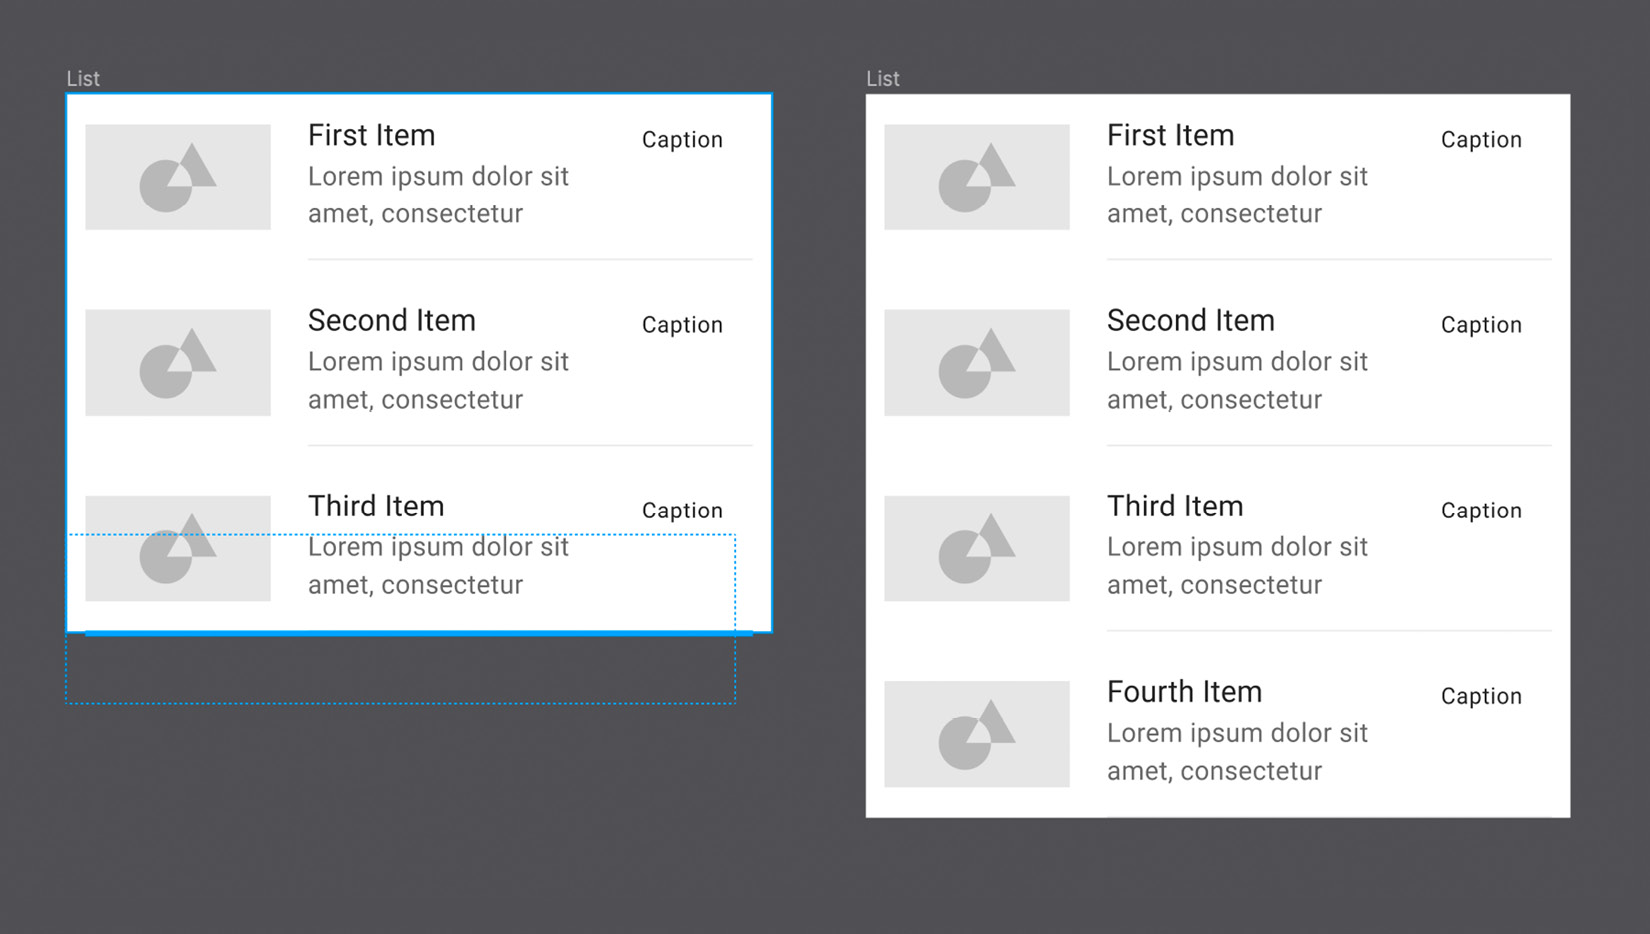
Task: Click the First Item title text
Action: coord(371,135)
